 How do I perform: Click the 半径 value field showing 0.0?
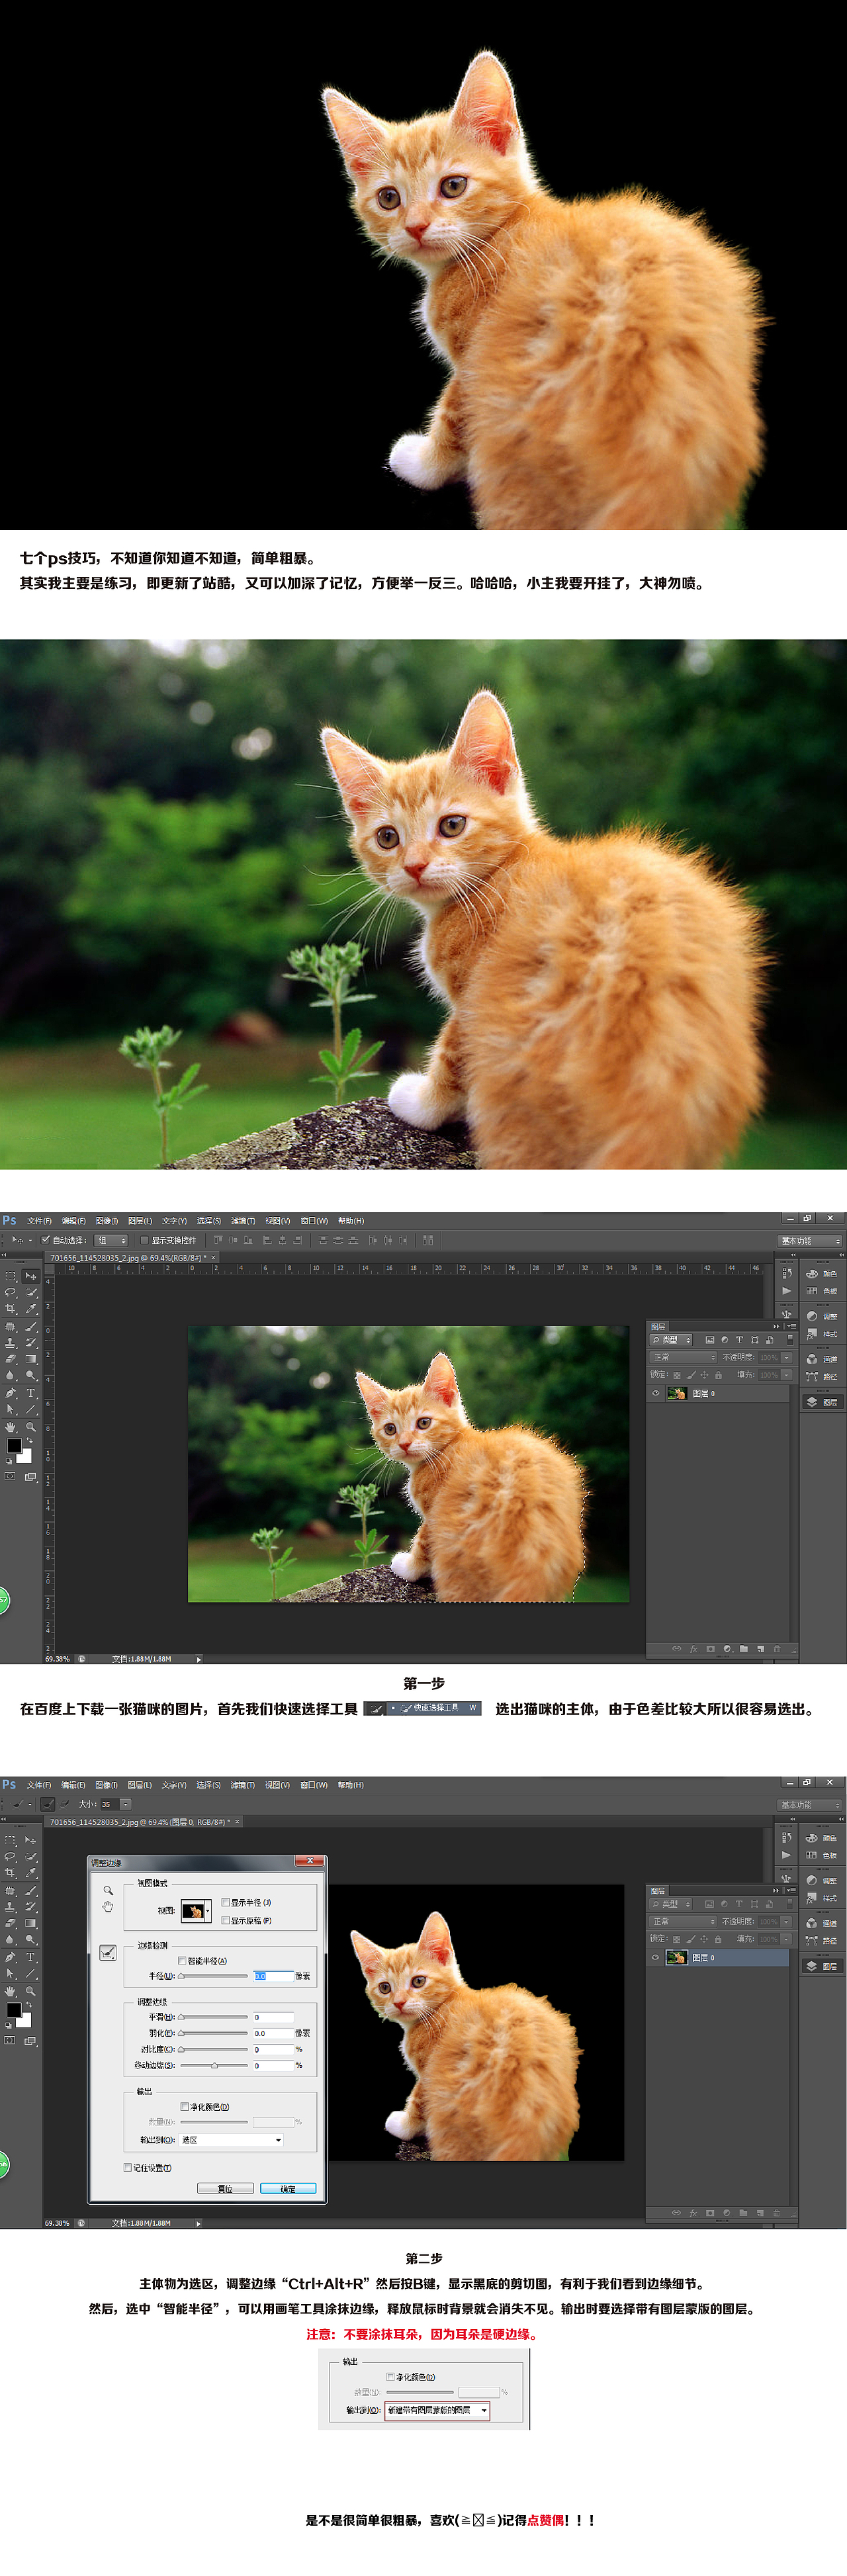click(x=273, y=1976)
